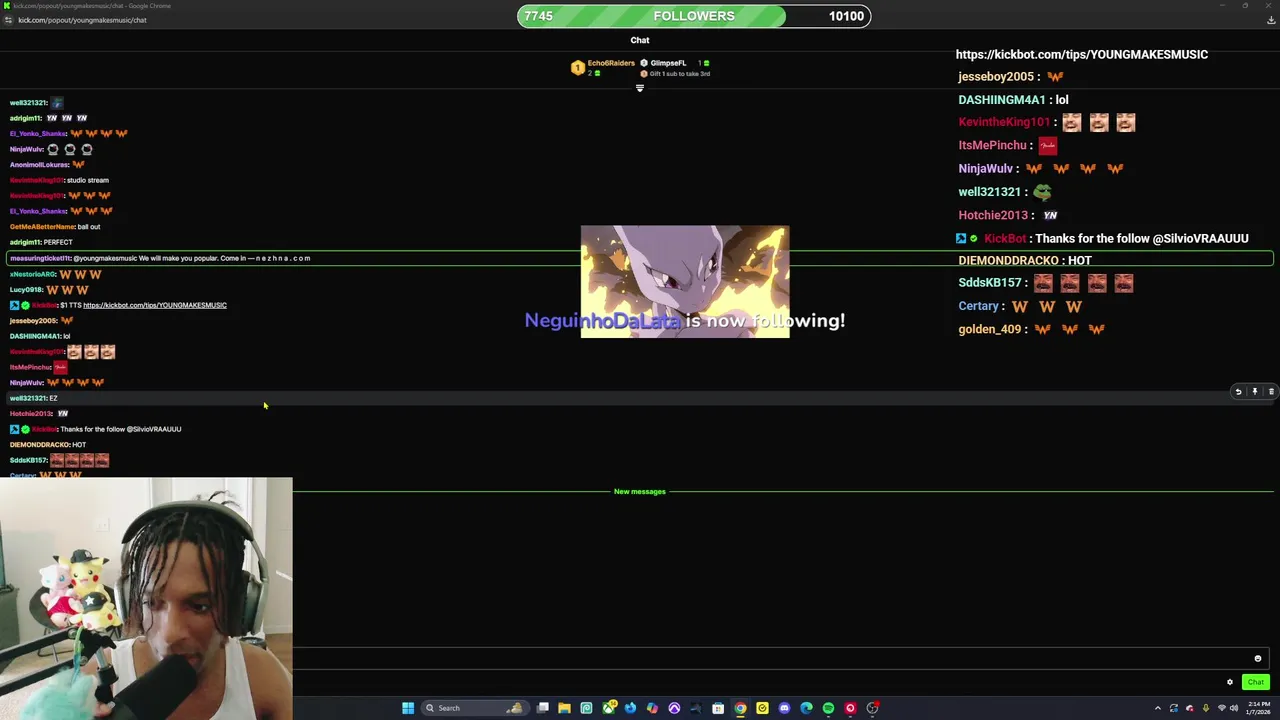The image size is (1280, 720).
Task: Open the clock showing 2:14 PM
Action: pos(1257,708)
